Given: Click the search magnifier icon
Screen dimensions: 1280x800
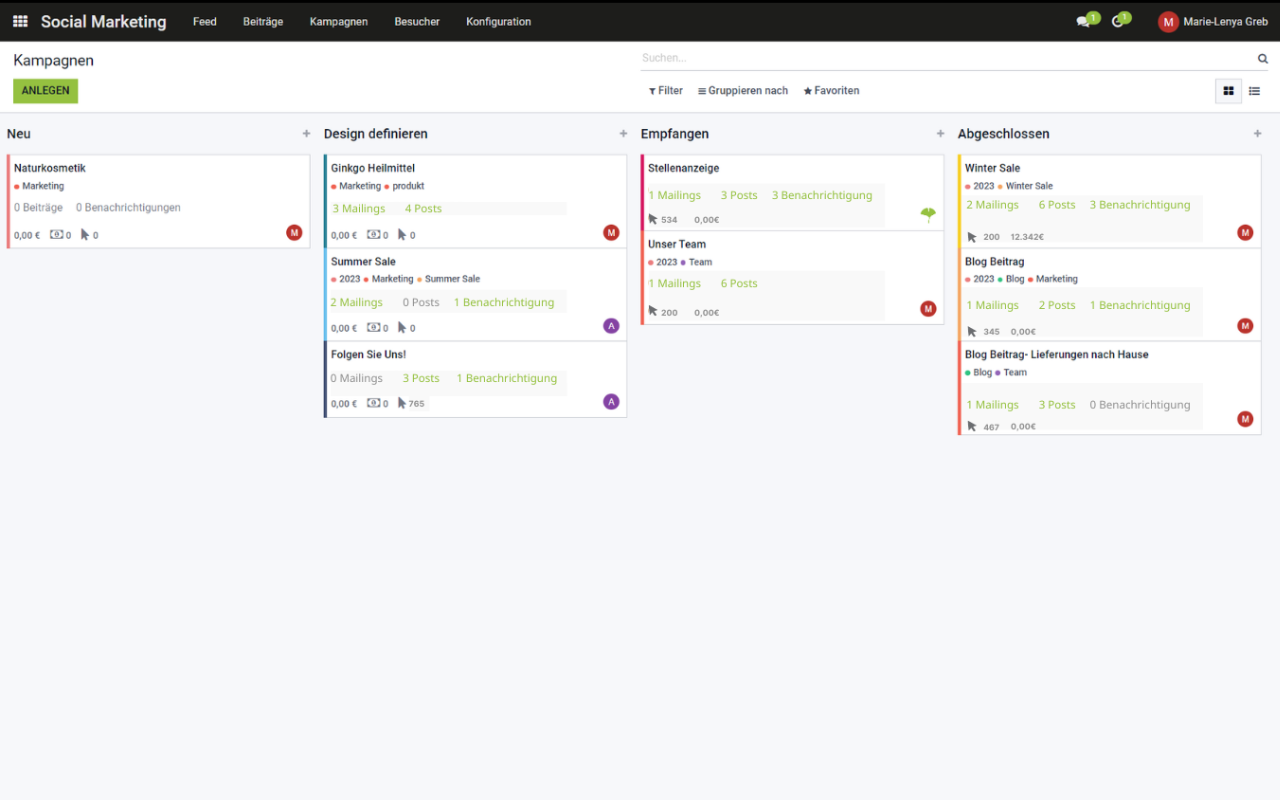Looking at the screenshot, I should (x=1262, y=59).
